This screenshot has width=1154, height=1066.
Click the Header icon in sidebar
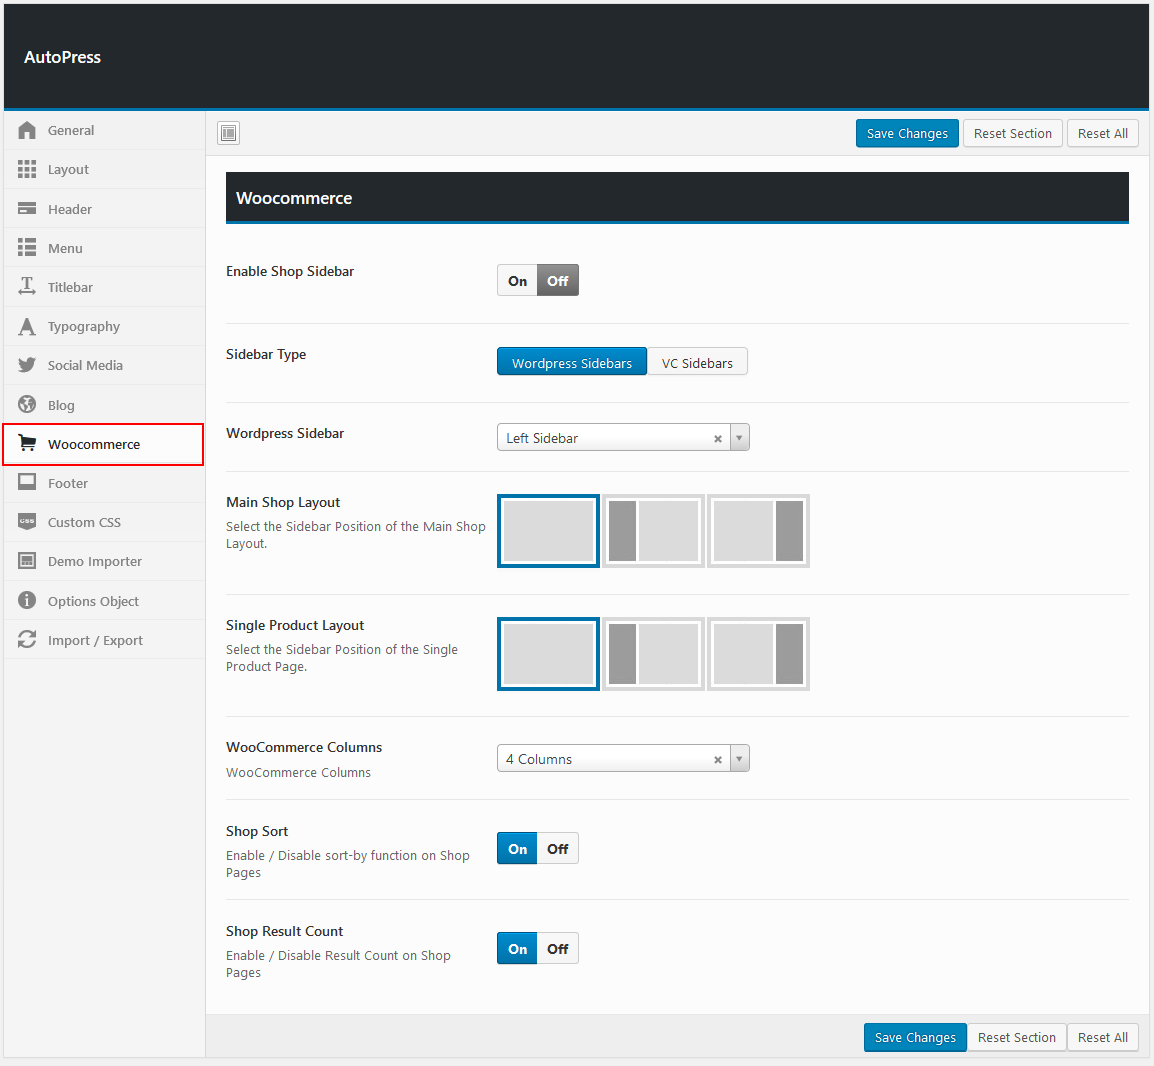pos(27,208)
